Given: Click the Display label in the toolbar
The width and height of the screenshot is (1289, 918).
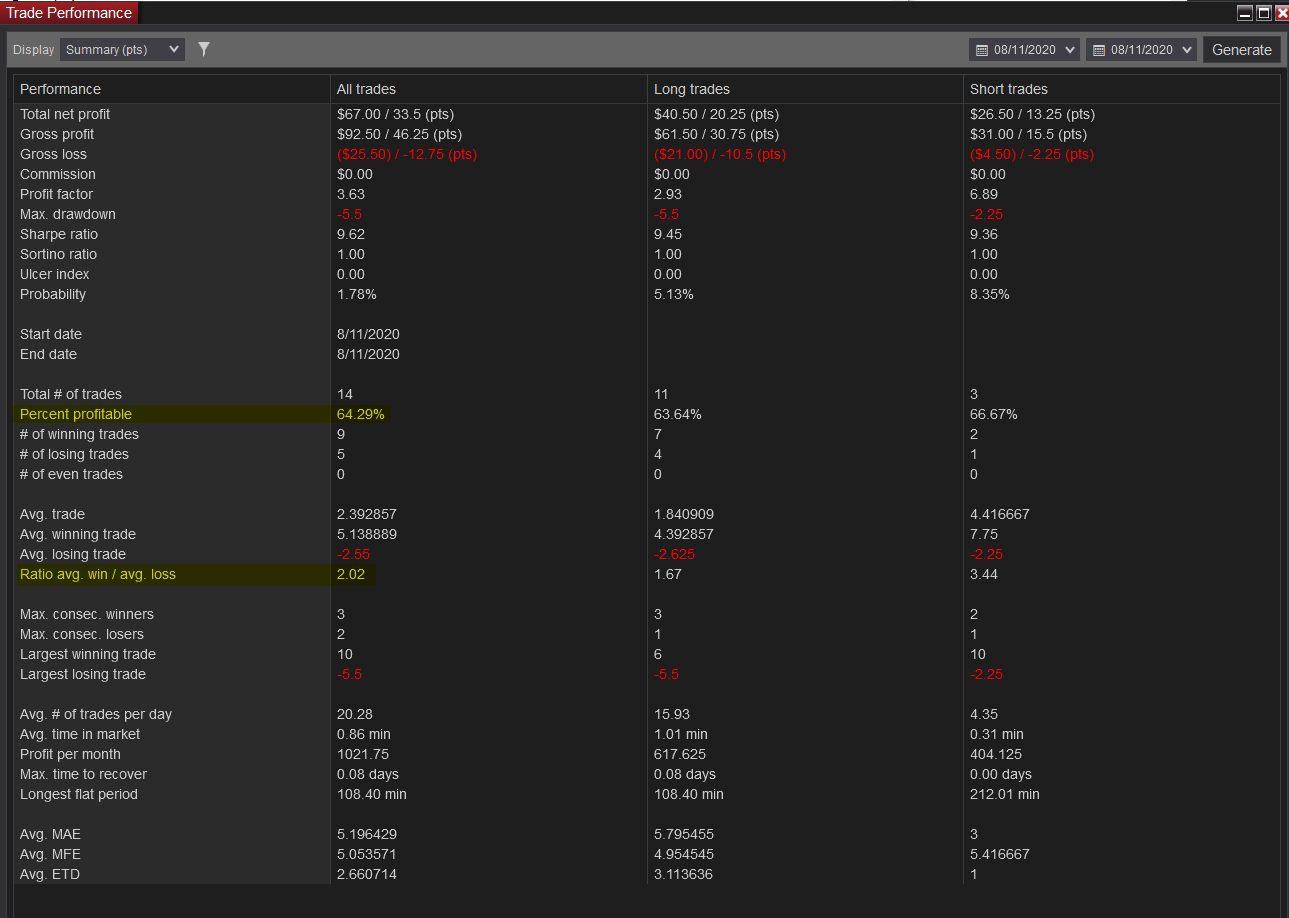Looking at the screenshot, I should pos(34,49).
